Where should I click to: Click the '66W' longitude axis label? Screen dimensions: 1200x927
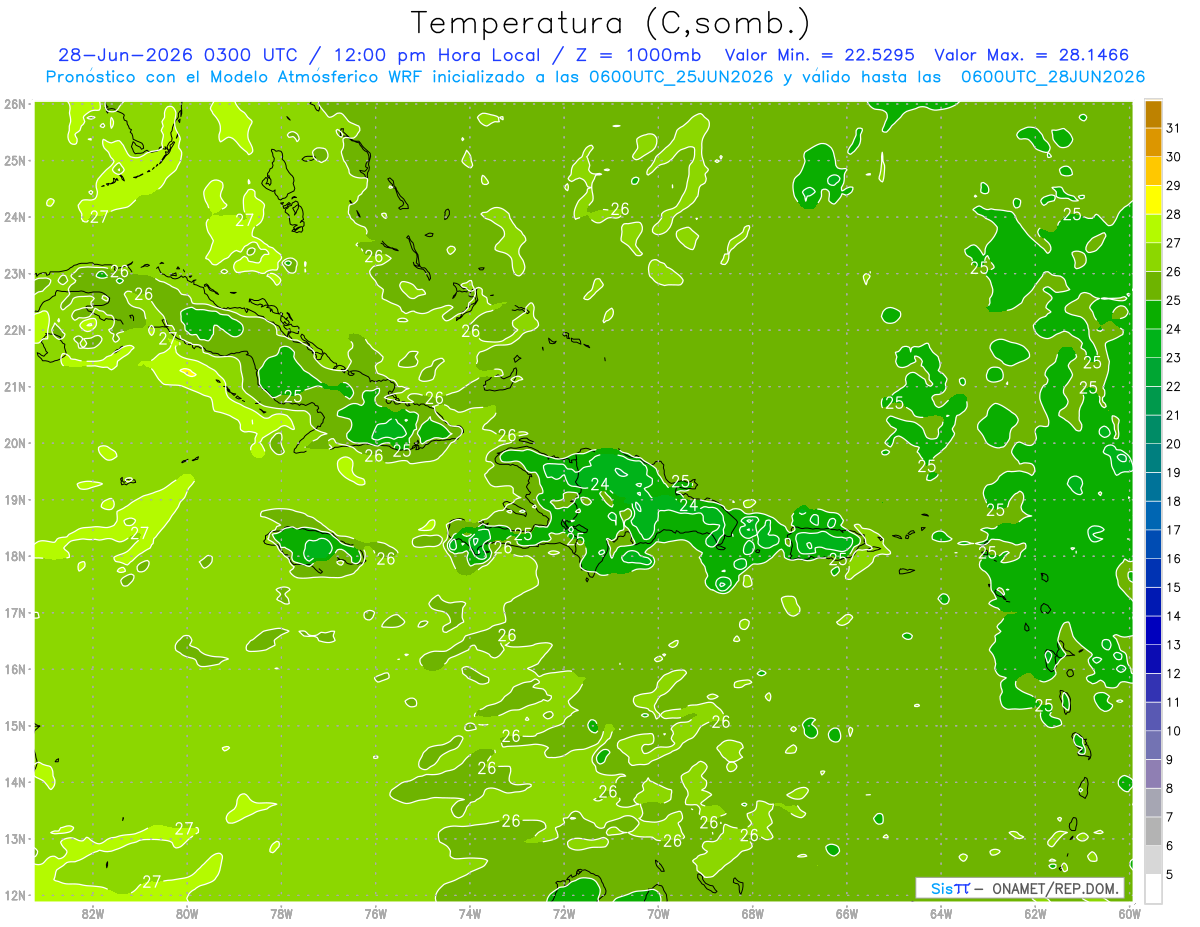(847, 913)
